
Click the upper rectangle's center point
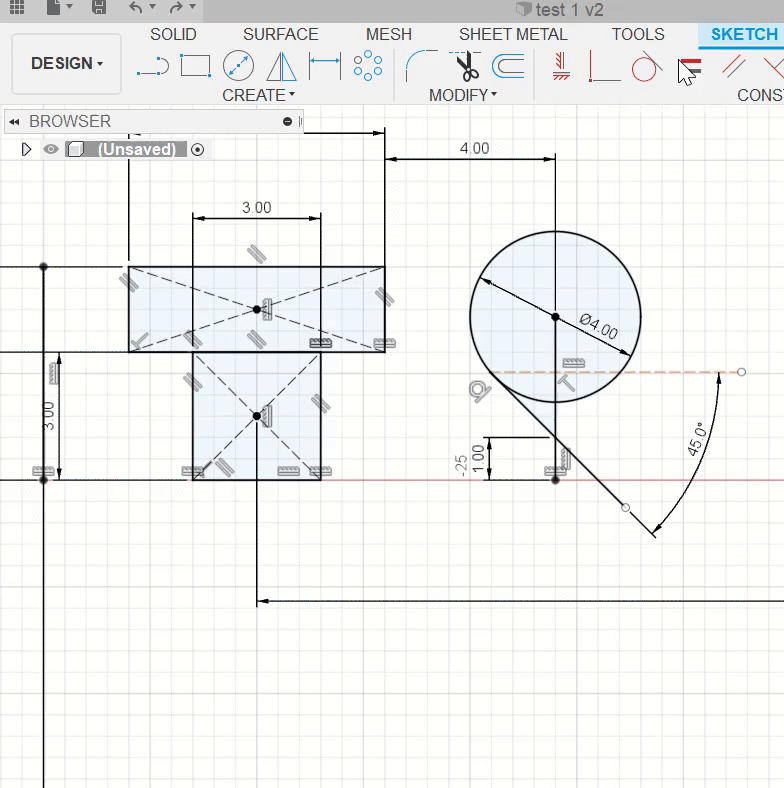click(257, 310)
